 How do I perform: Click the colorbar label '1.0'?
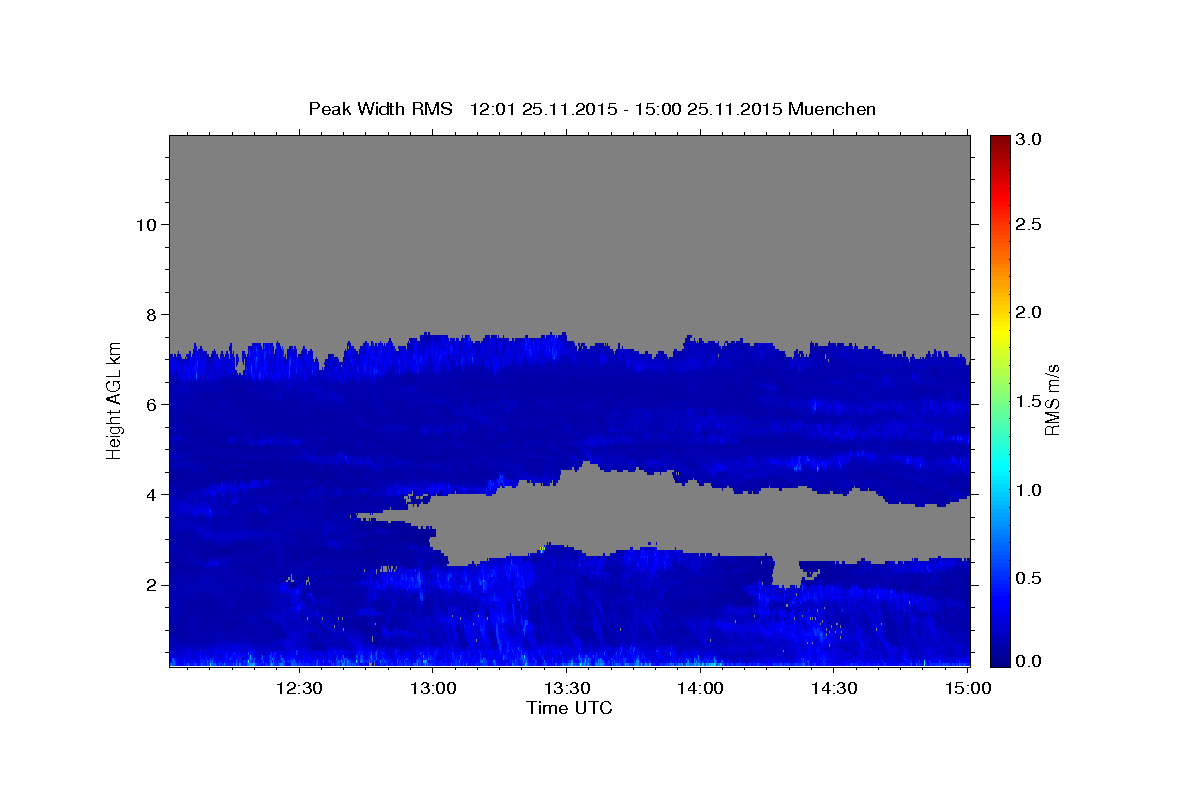coord(1030,490)
